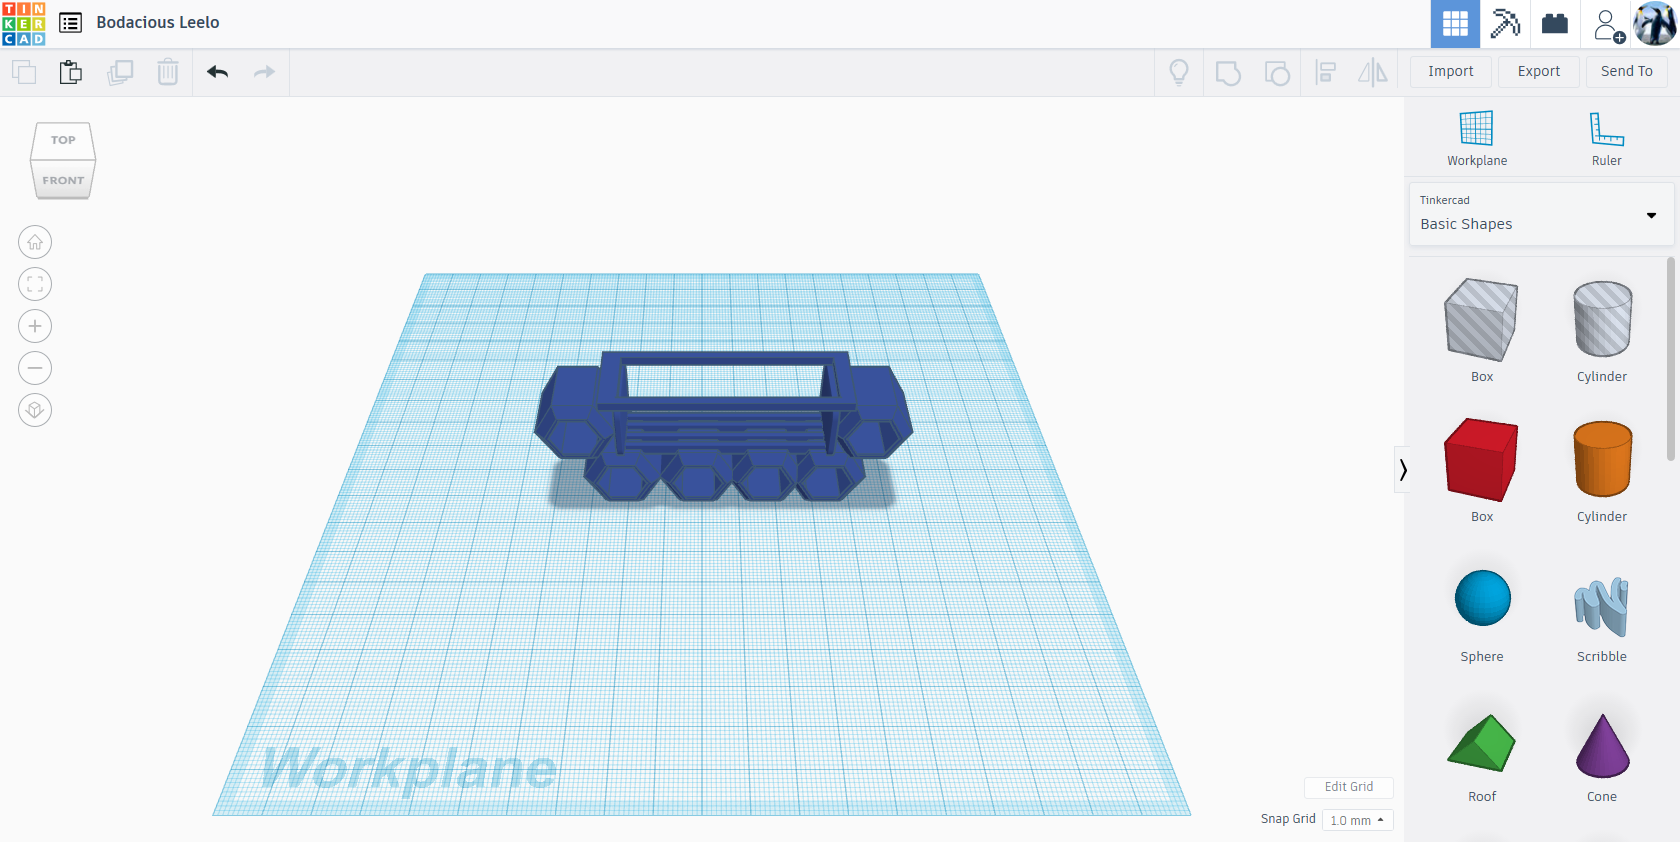
Task: Select the blue hexagon model on workplane
Action: (x=724, y=425)
